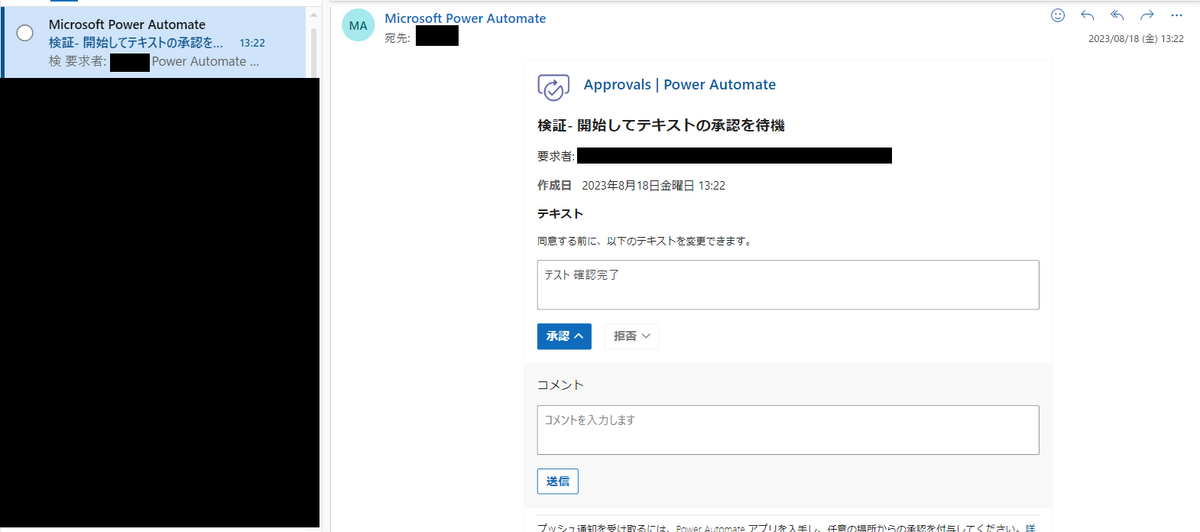The width and height of the screenshot is (1200, 532).
Task: Focus the コメントを入力します comment field
Action: 788,430
